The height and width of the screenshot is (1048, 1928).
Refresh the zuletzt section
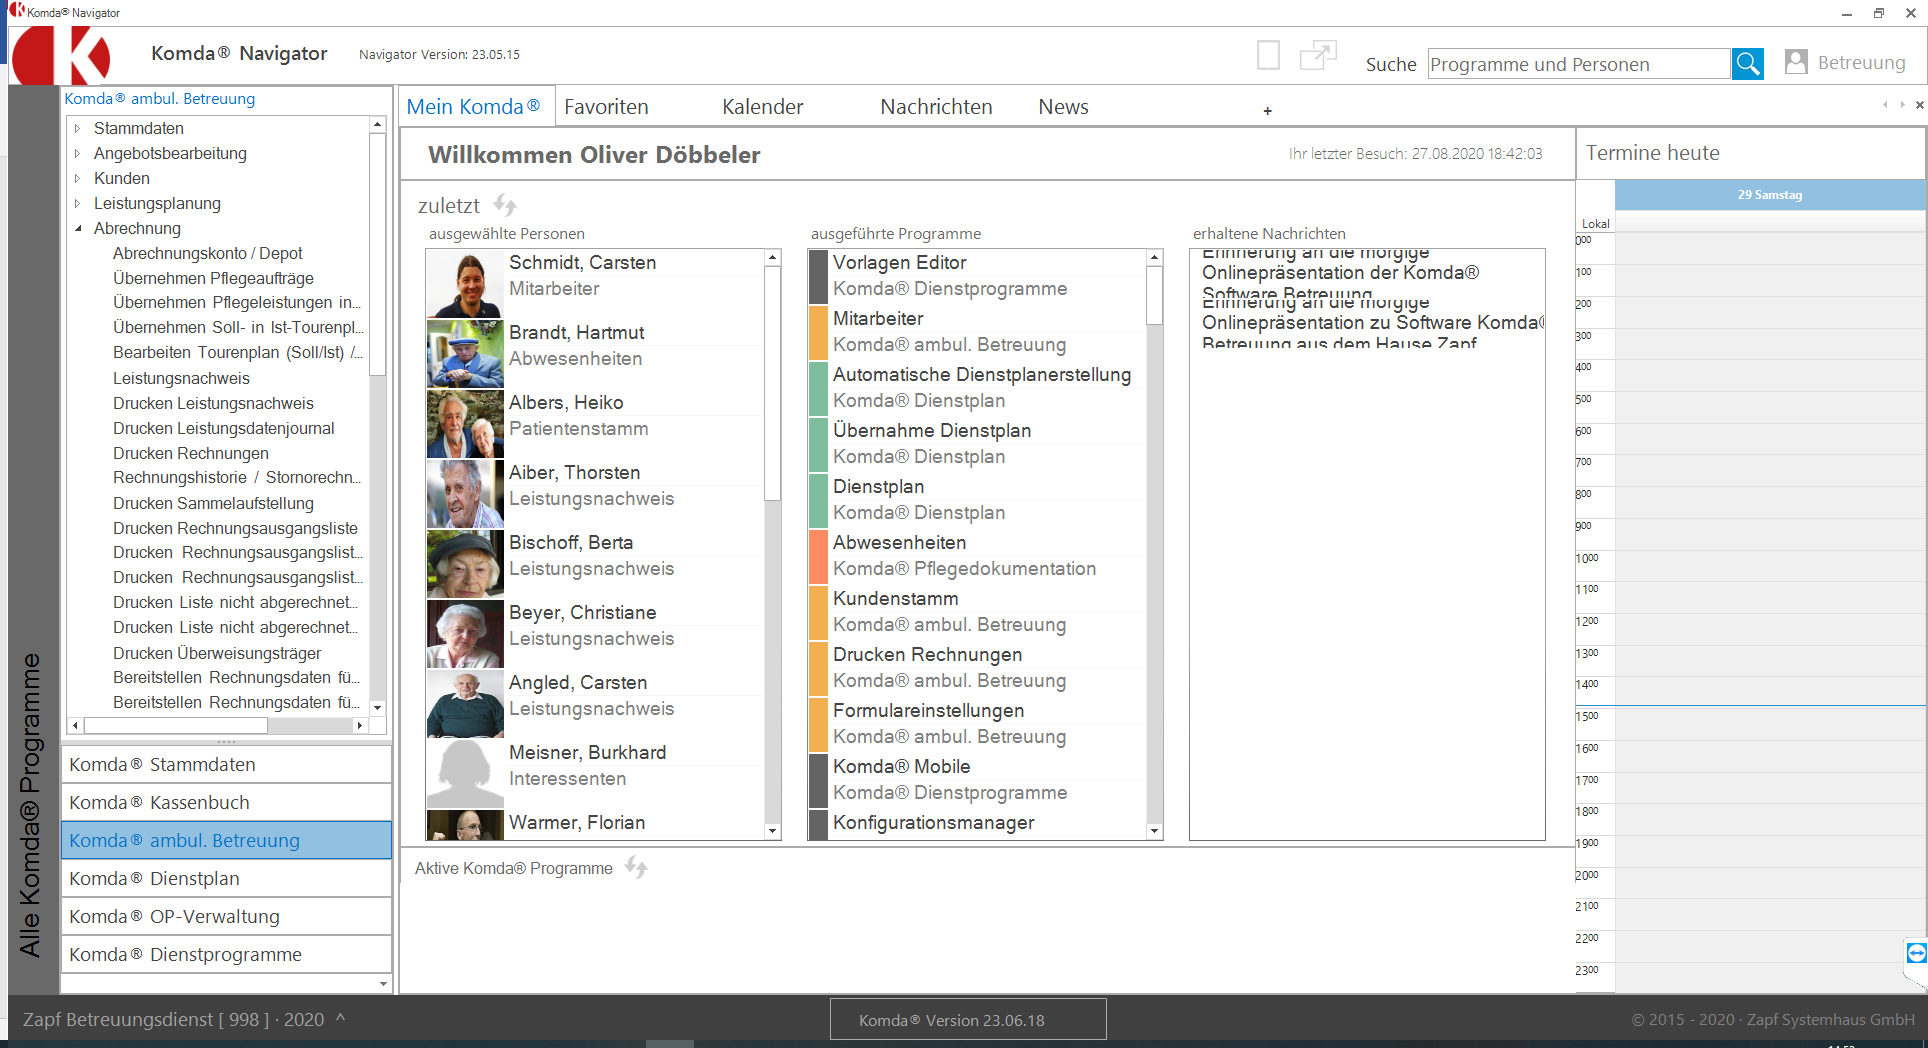tap(505, 205)
